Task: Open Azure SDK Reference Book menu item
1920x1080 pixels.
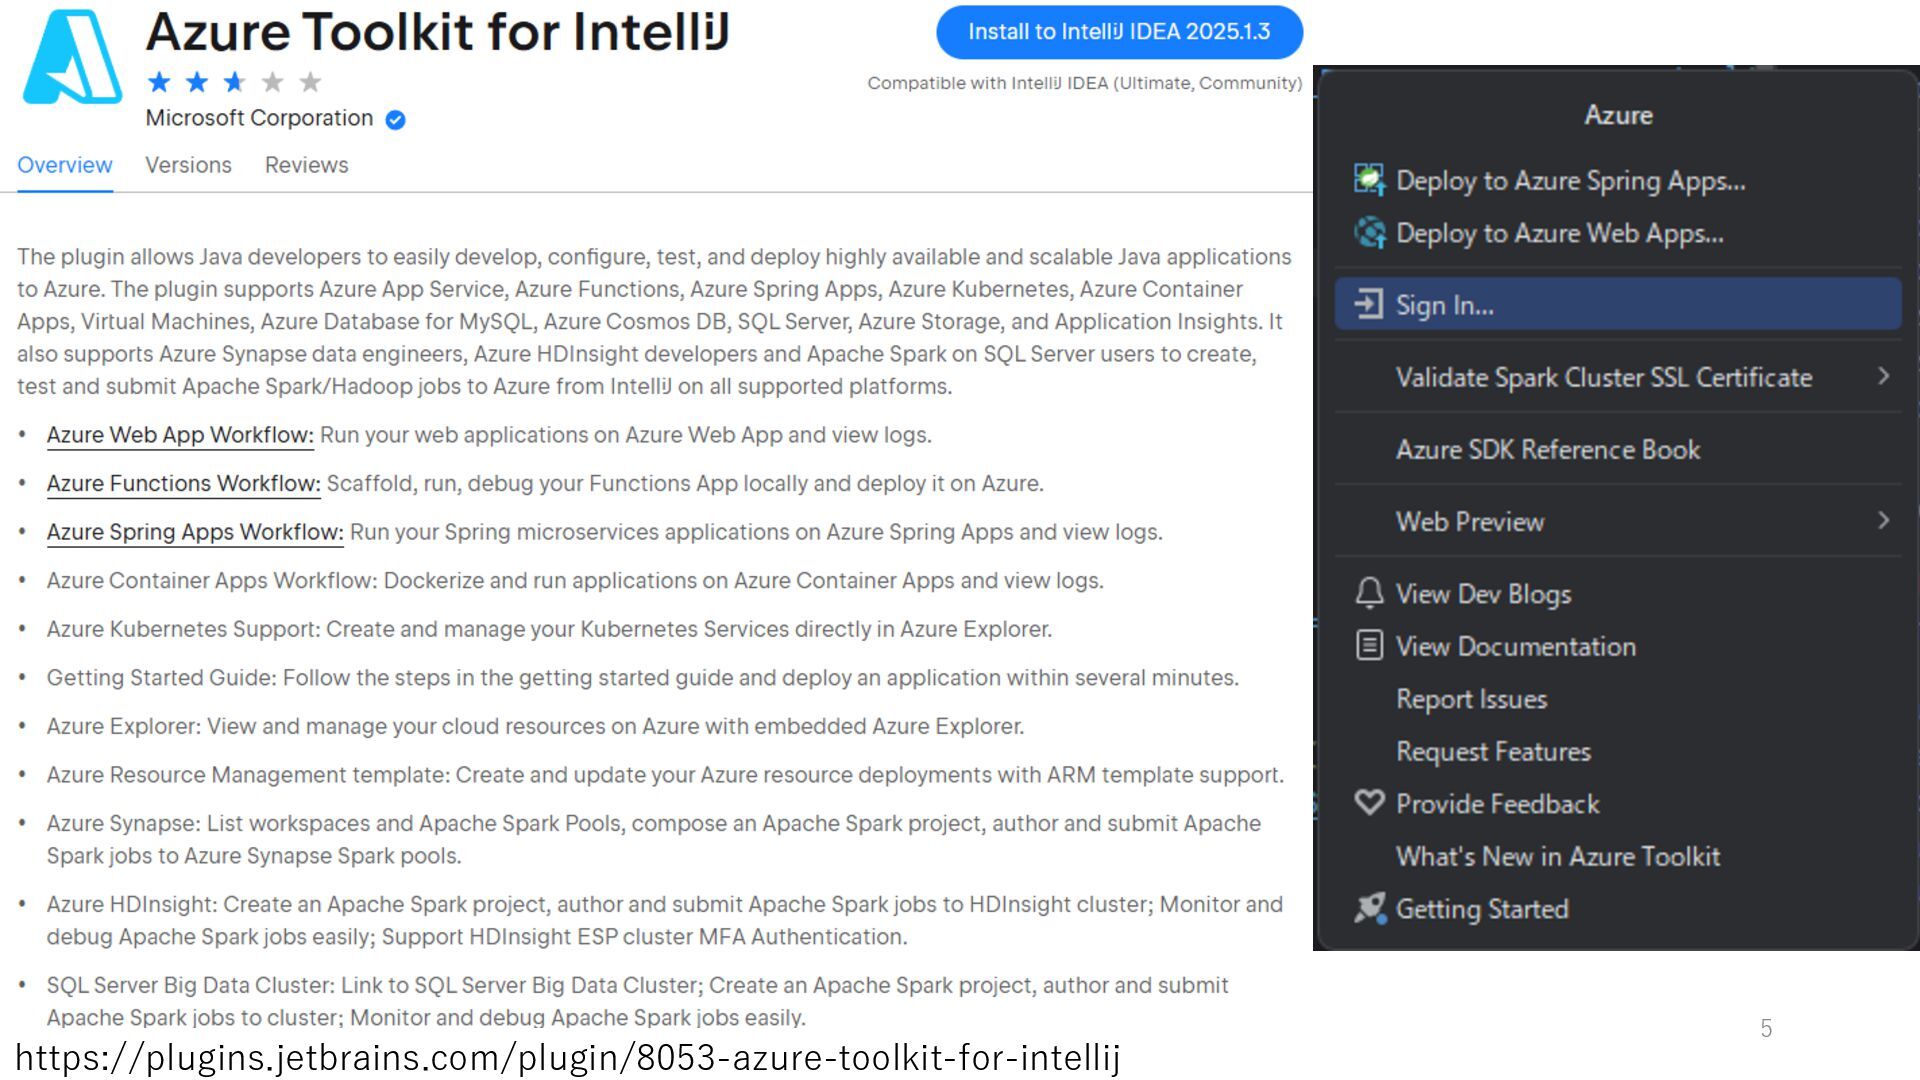Action: (x=1618, y=449)
